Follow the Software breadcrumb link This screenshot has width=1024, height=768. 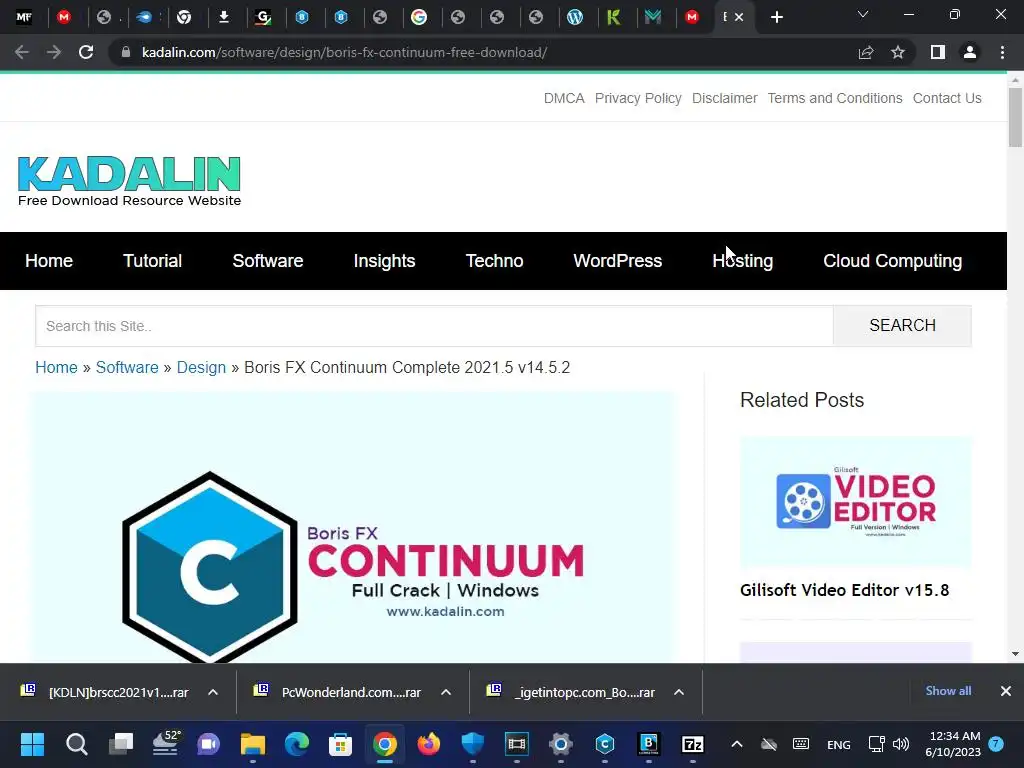click(x=127, y=367)
